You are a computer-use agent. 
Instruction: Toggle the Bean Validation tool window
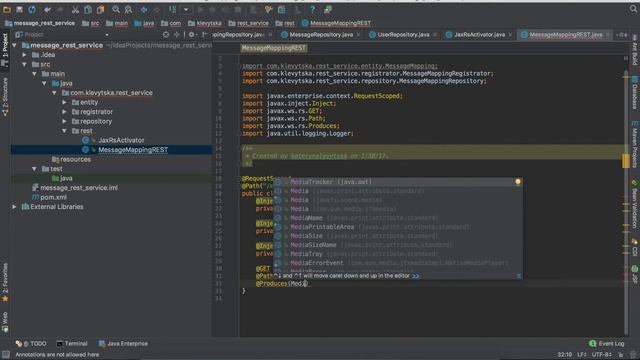click(635, 204)
